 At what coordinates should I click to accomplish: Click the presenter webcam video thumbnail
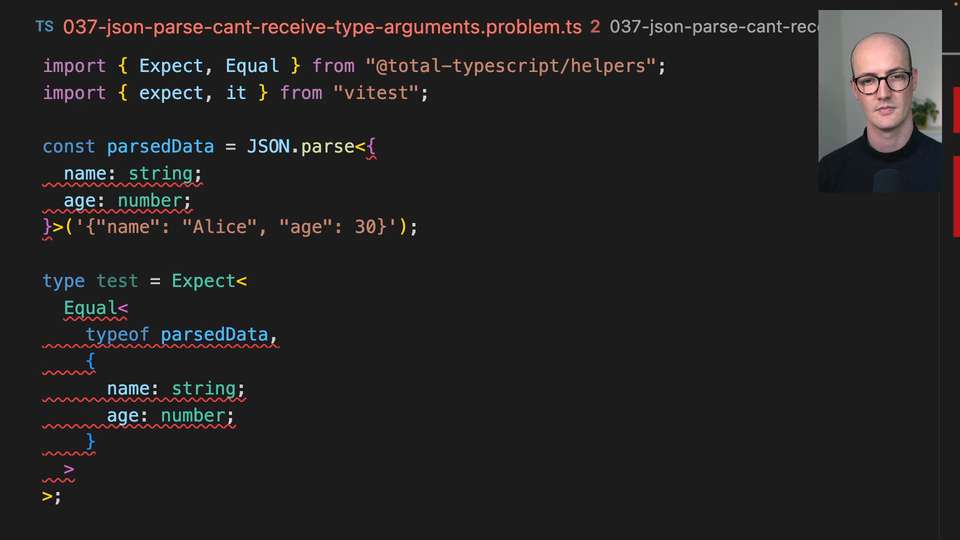(x=879, y=101)
